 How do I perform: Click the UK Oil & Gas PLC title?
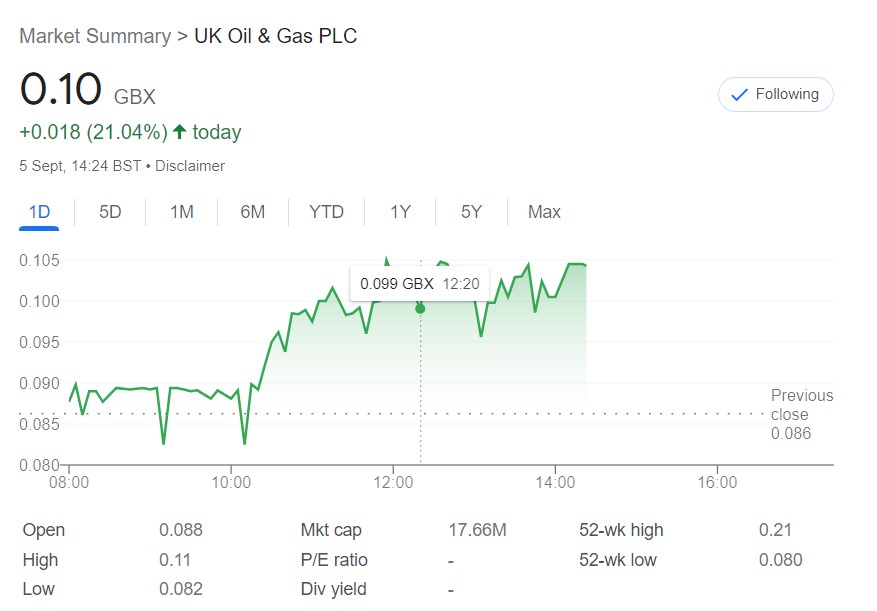[275, 37]
